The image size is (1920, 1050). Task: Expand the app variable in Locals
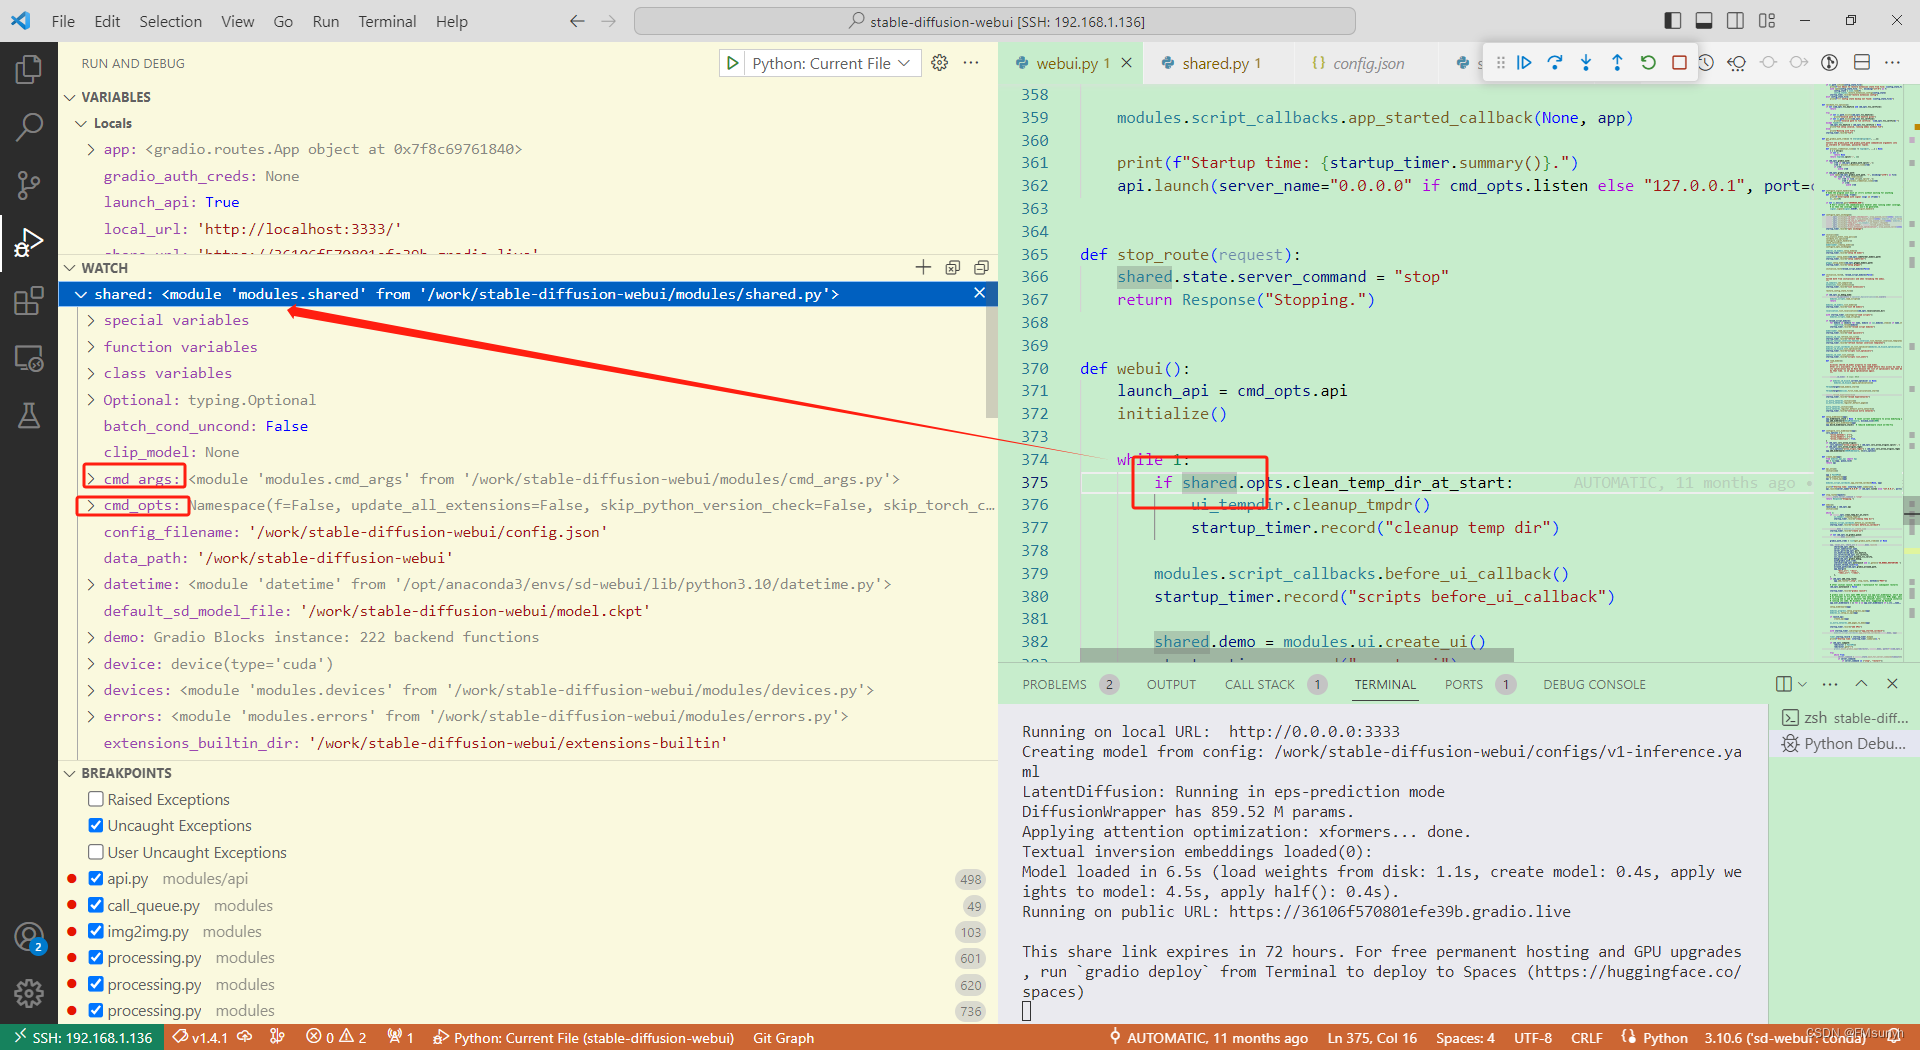coord(91,149)
